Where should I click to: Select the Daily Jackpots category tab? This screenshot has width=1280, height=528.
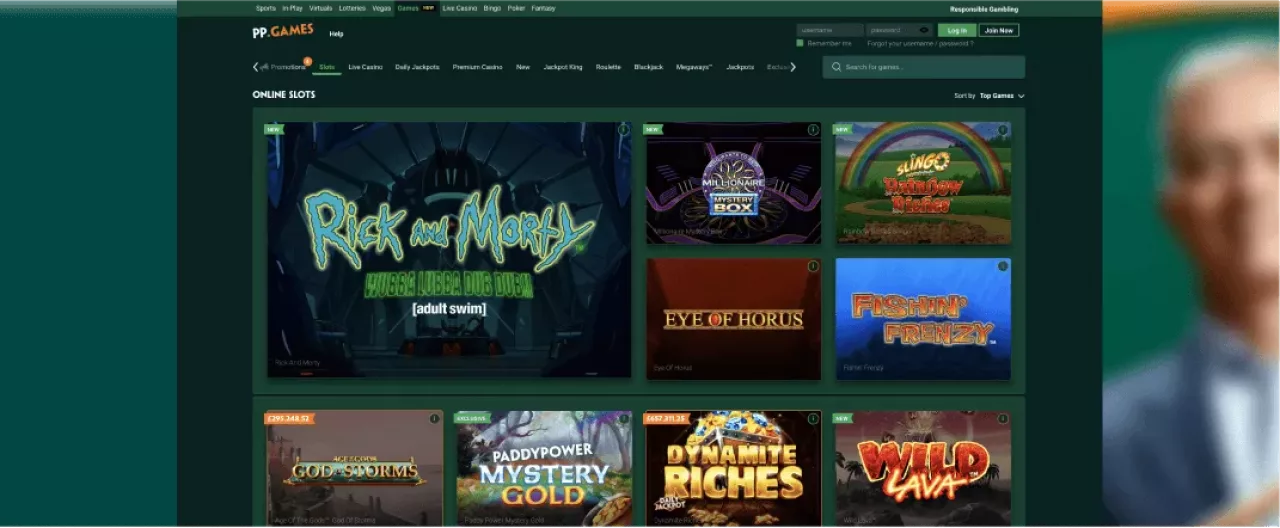pos(417,67)
